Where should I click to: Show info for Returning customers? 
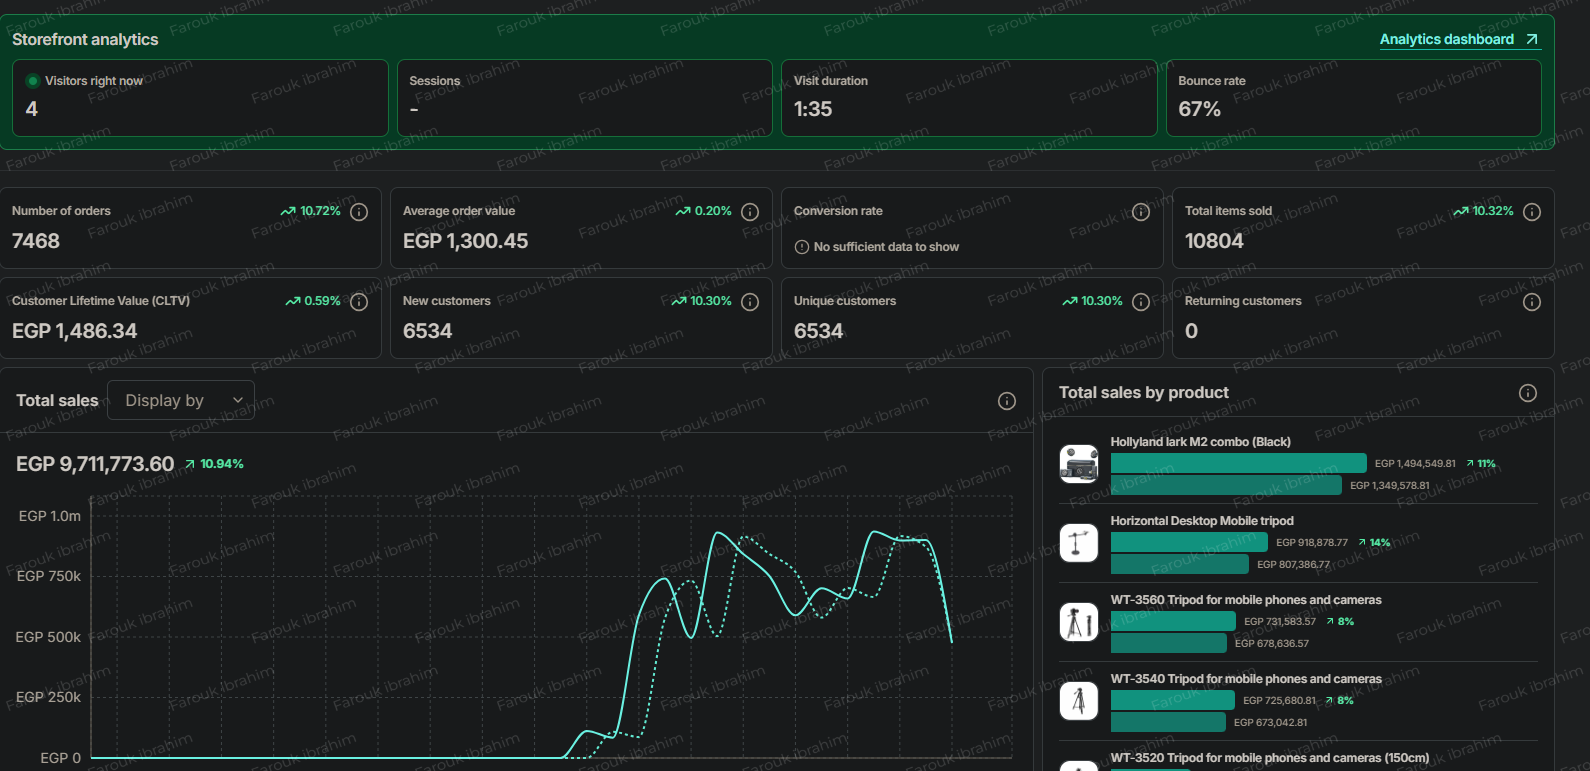1532,302
